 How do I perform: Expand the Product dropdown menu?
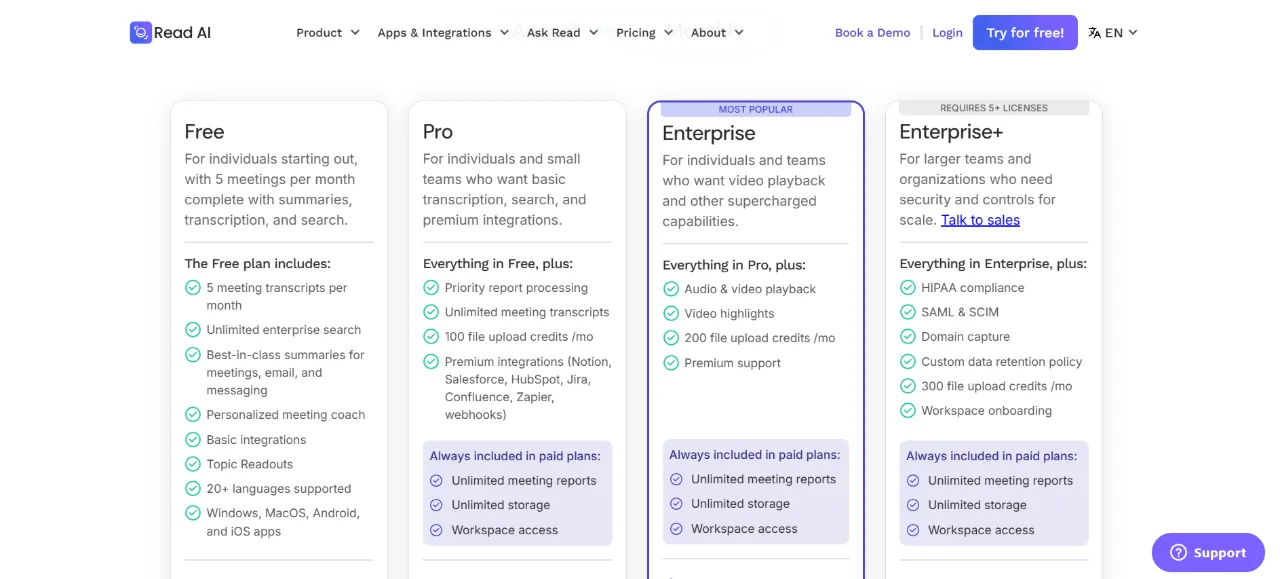328,33
